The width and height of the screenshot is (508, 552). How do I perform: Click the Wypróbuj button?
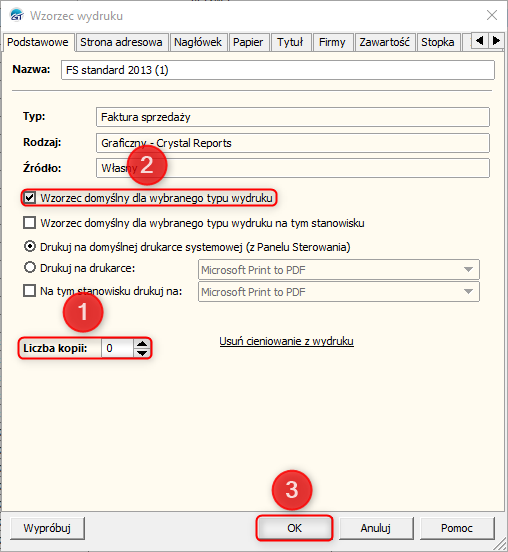coord(47,528)
